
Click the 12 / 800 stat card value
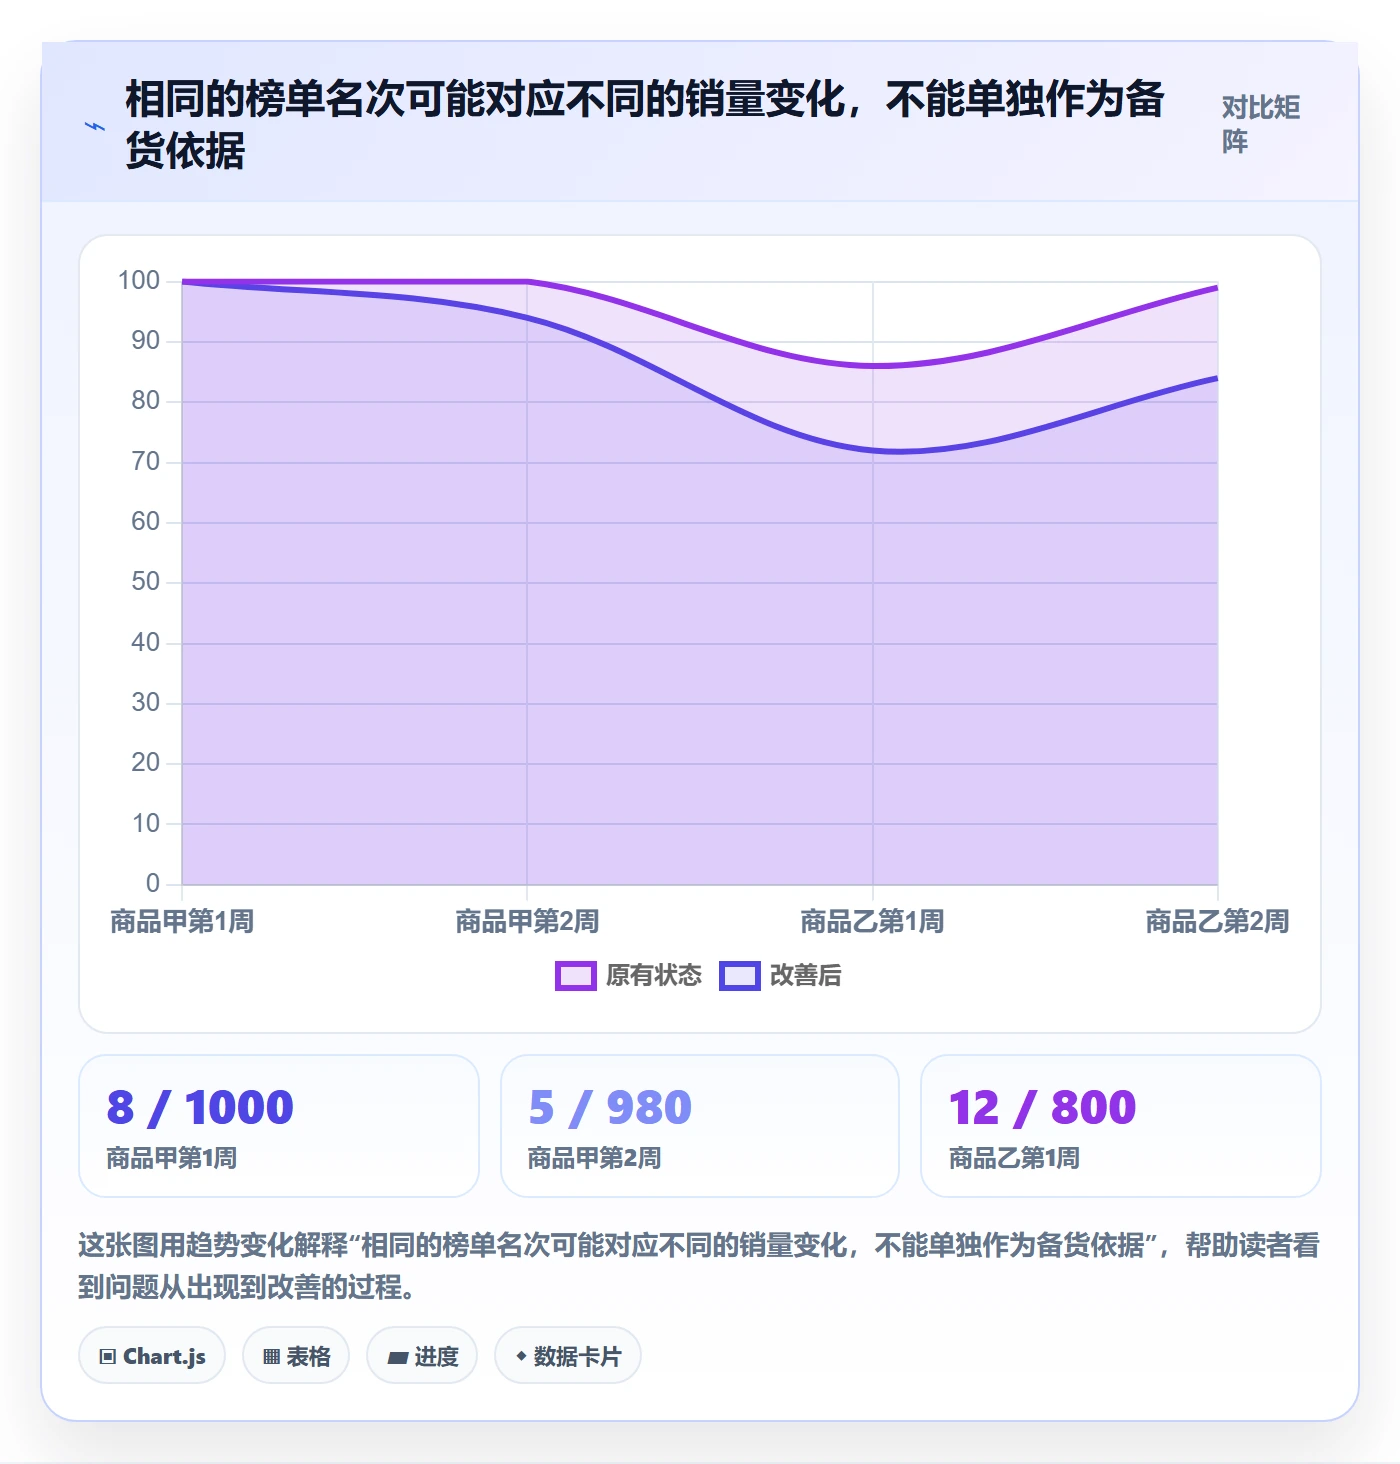point(1042,1108)
